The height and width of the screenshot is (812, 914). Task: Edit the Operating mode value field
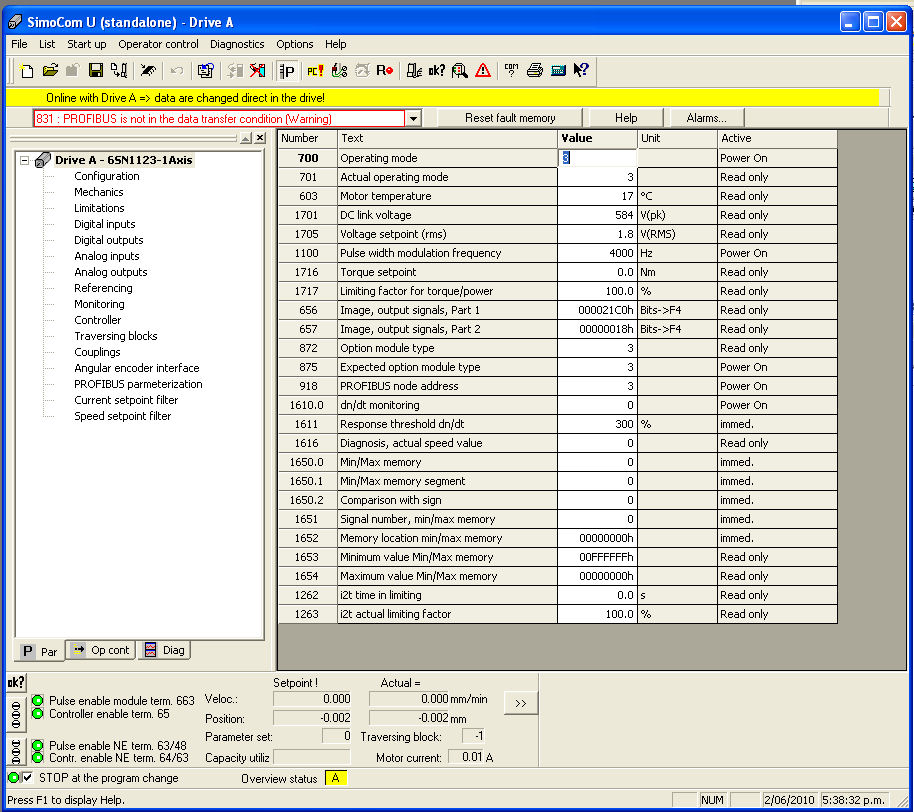[x=597, y=158]
